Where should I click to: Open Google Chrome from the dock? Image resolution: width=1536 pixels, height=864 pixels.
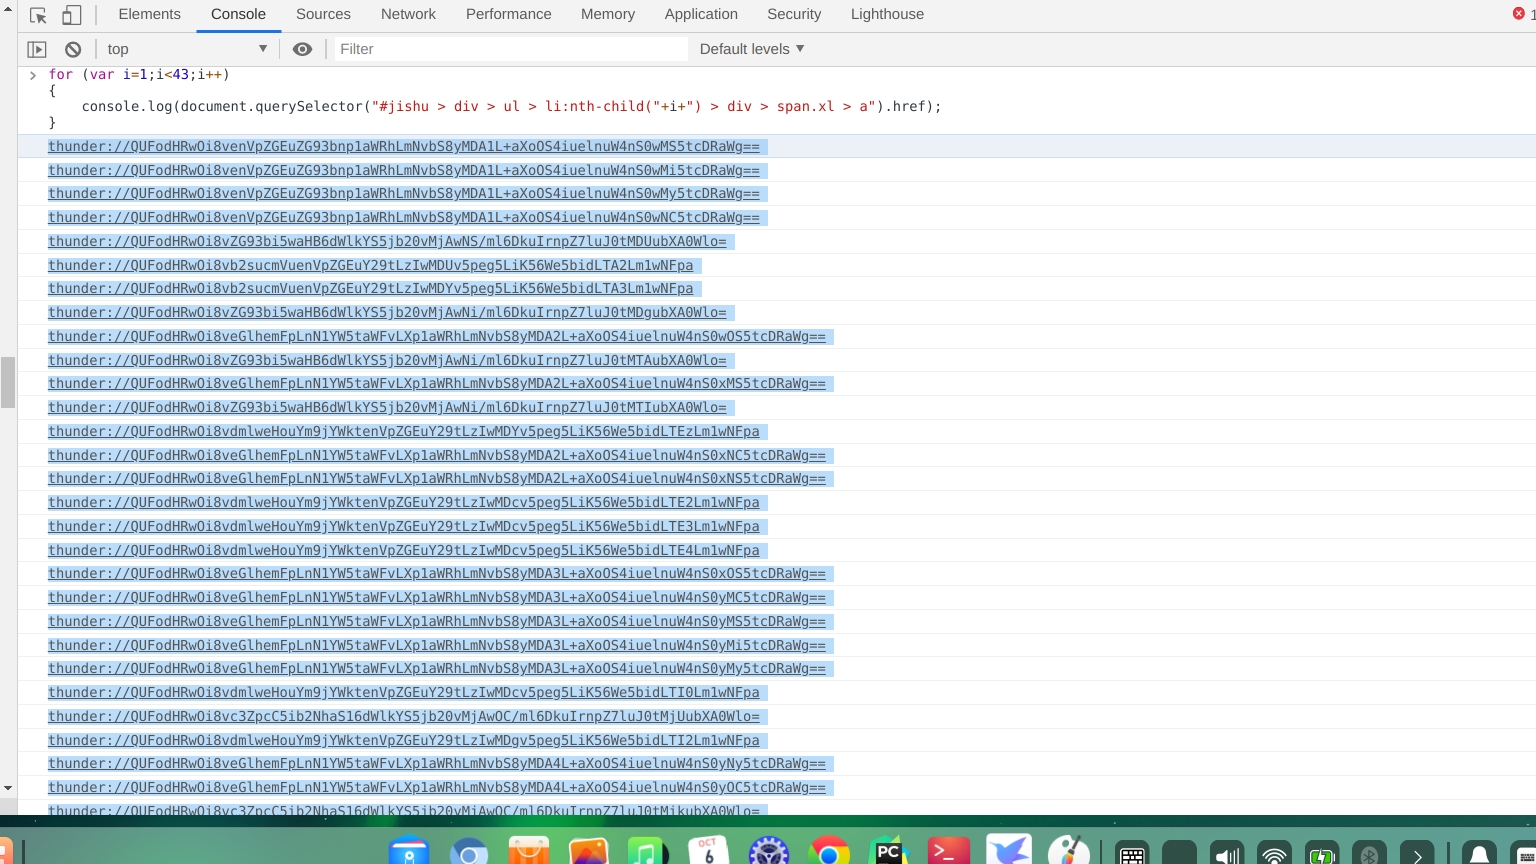[x=829, y=851]
